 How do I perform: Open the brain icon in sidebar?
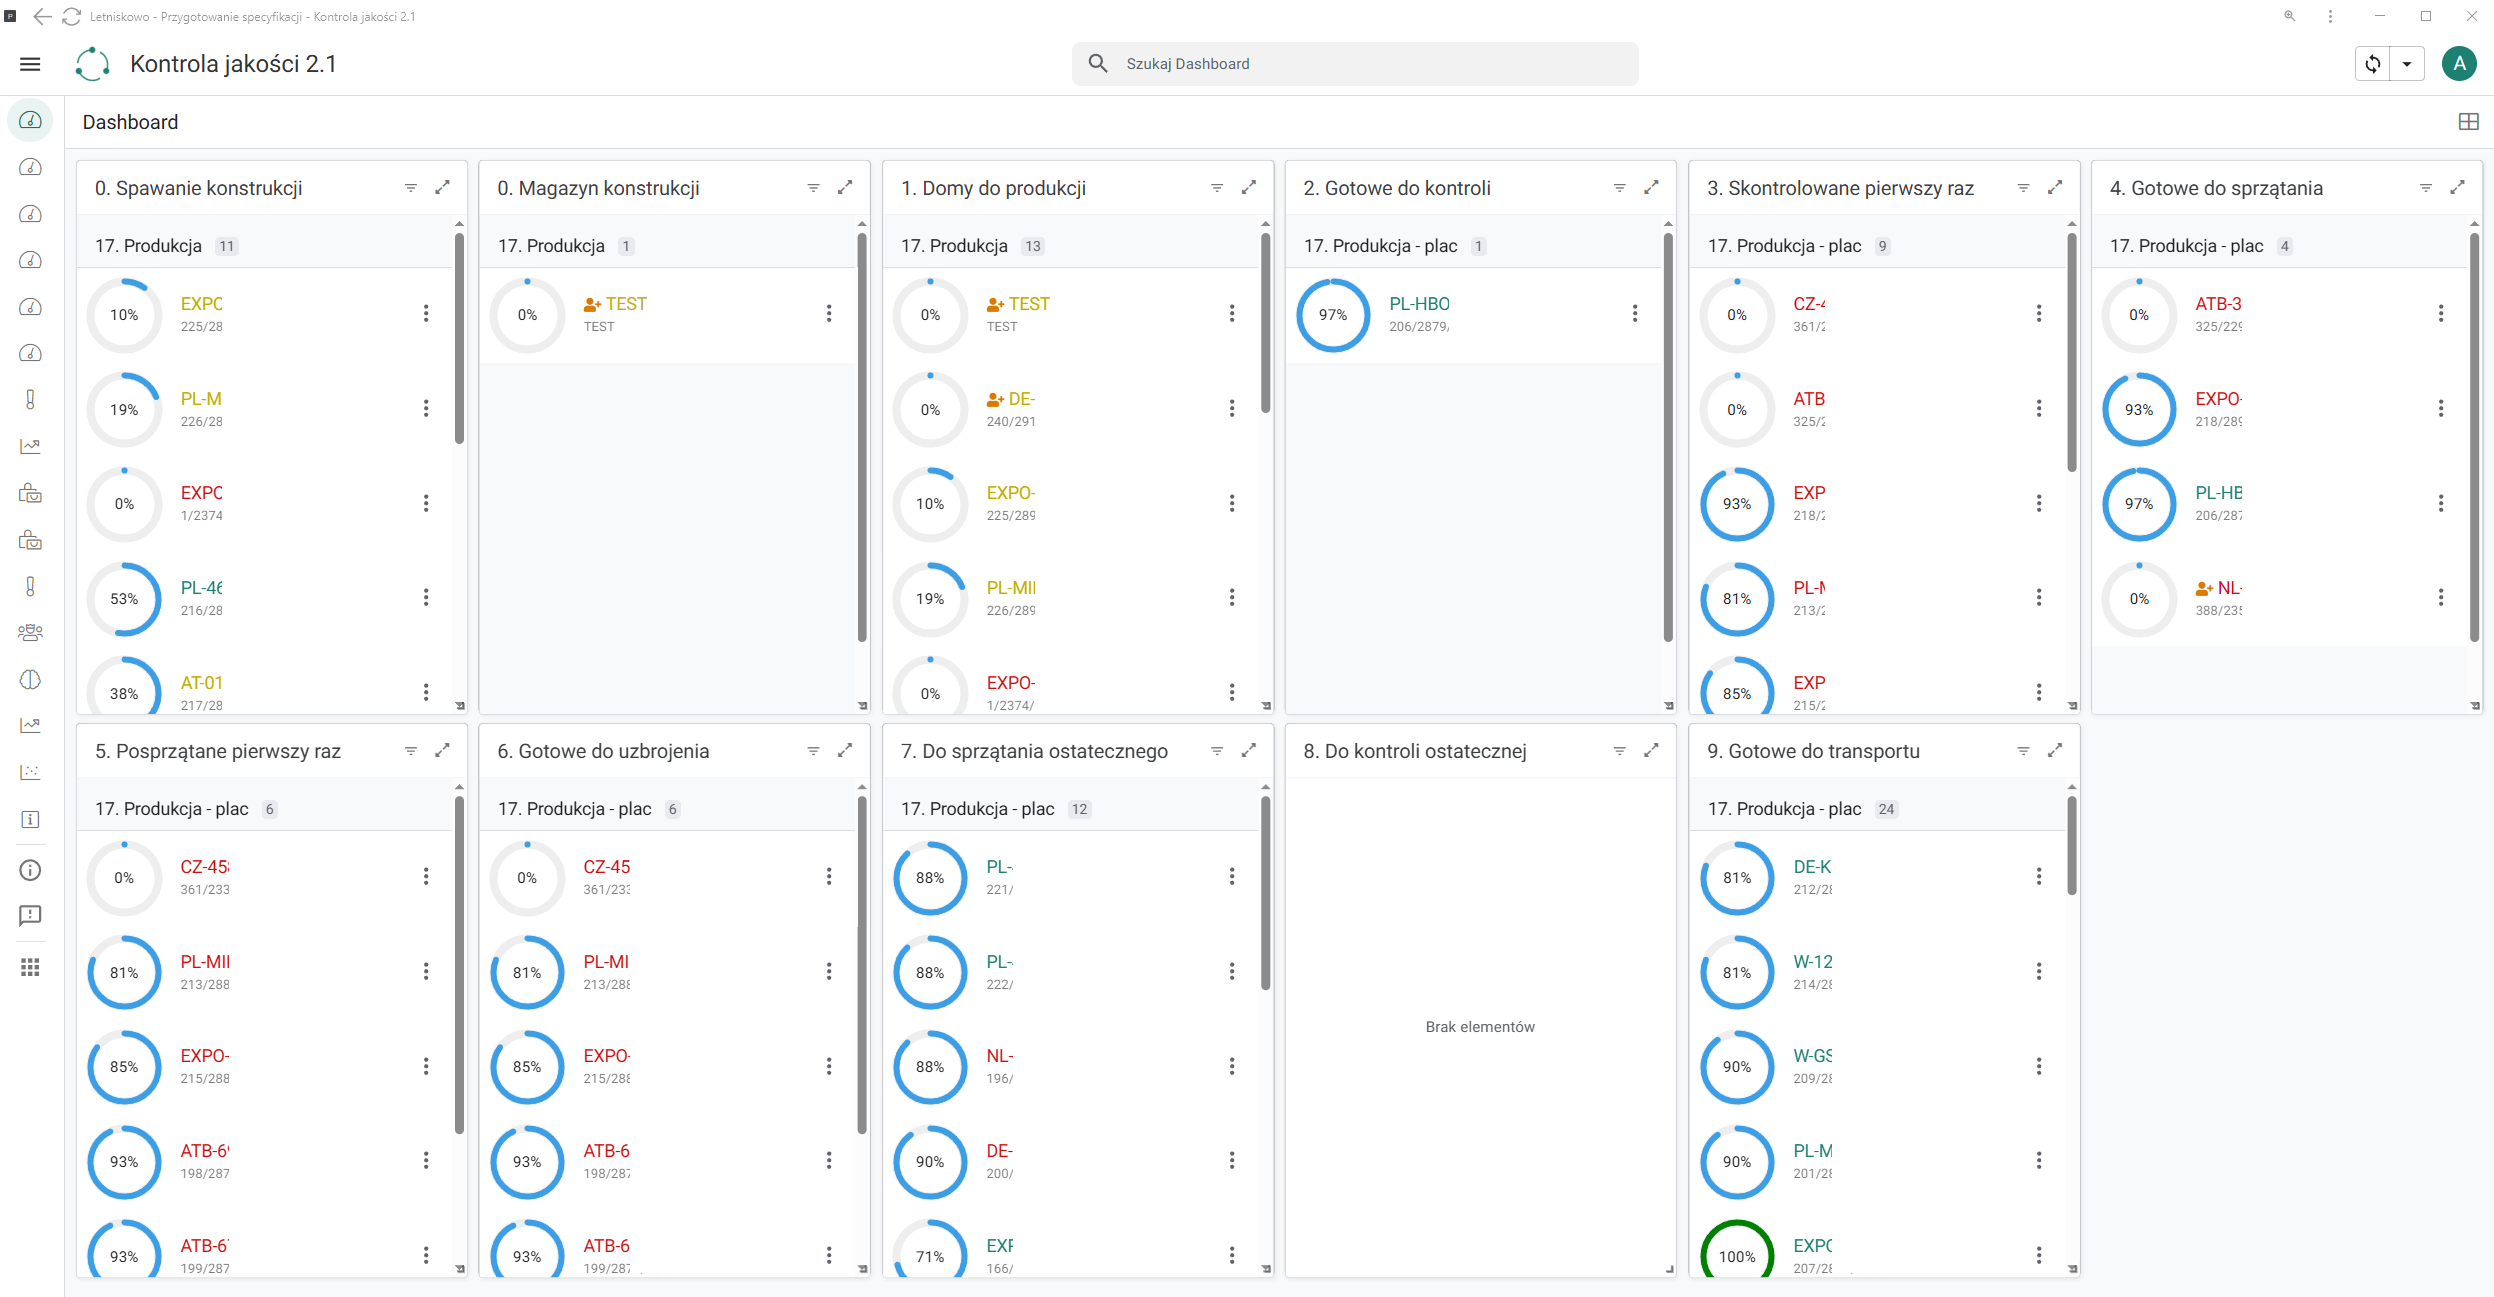pyautogui.click(x=30, y=680)
